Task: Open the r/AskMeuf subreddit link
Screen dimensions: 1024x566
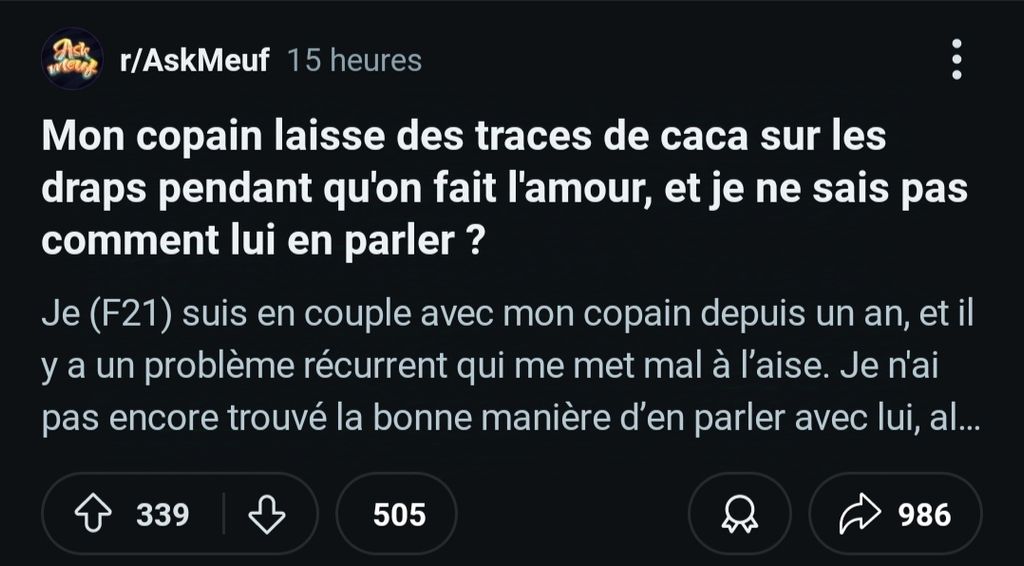Action: [195, 61]
